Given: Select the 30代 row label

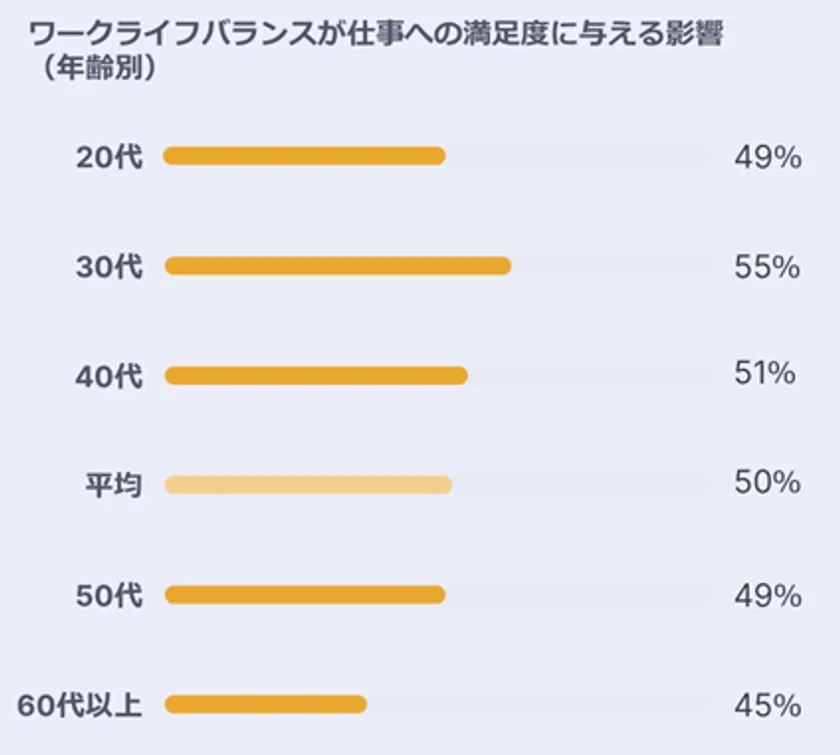Looking at the screenshot, I should 109,267.
